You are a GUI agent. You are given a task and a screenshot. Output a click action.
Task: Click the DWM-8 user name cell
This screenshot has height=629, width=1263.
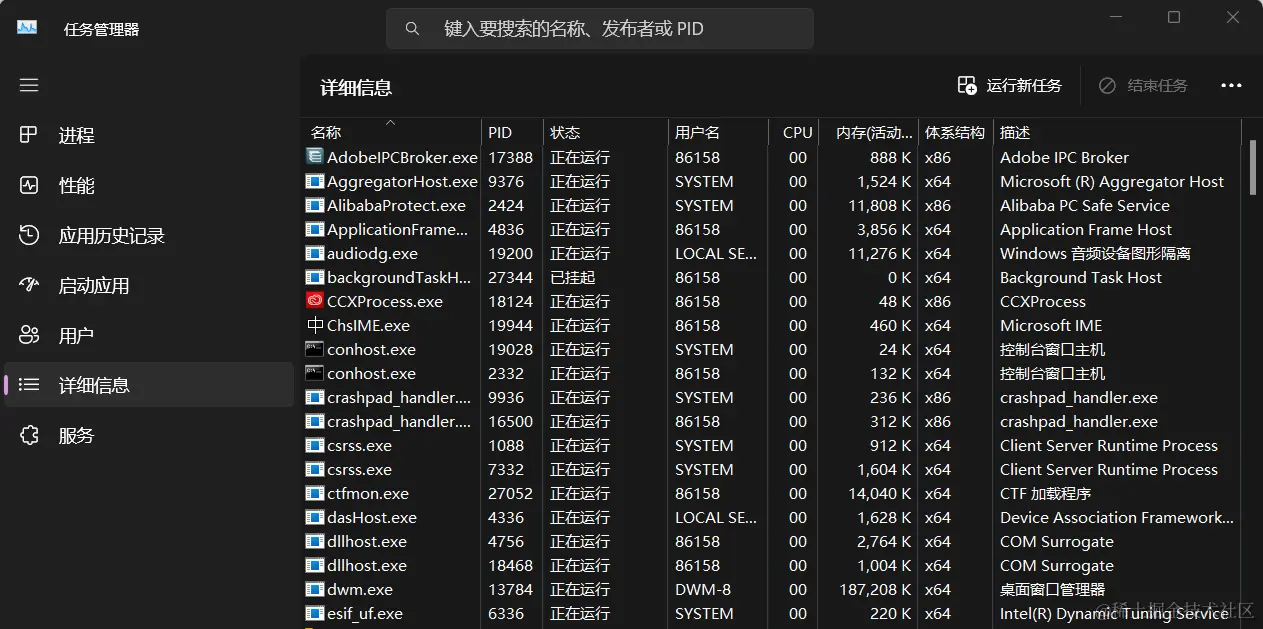(x=703, y=589)
